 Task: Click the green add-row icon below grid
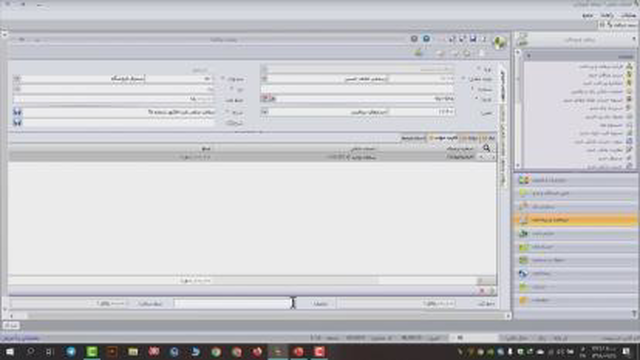click(x=492, y=290)
